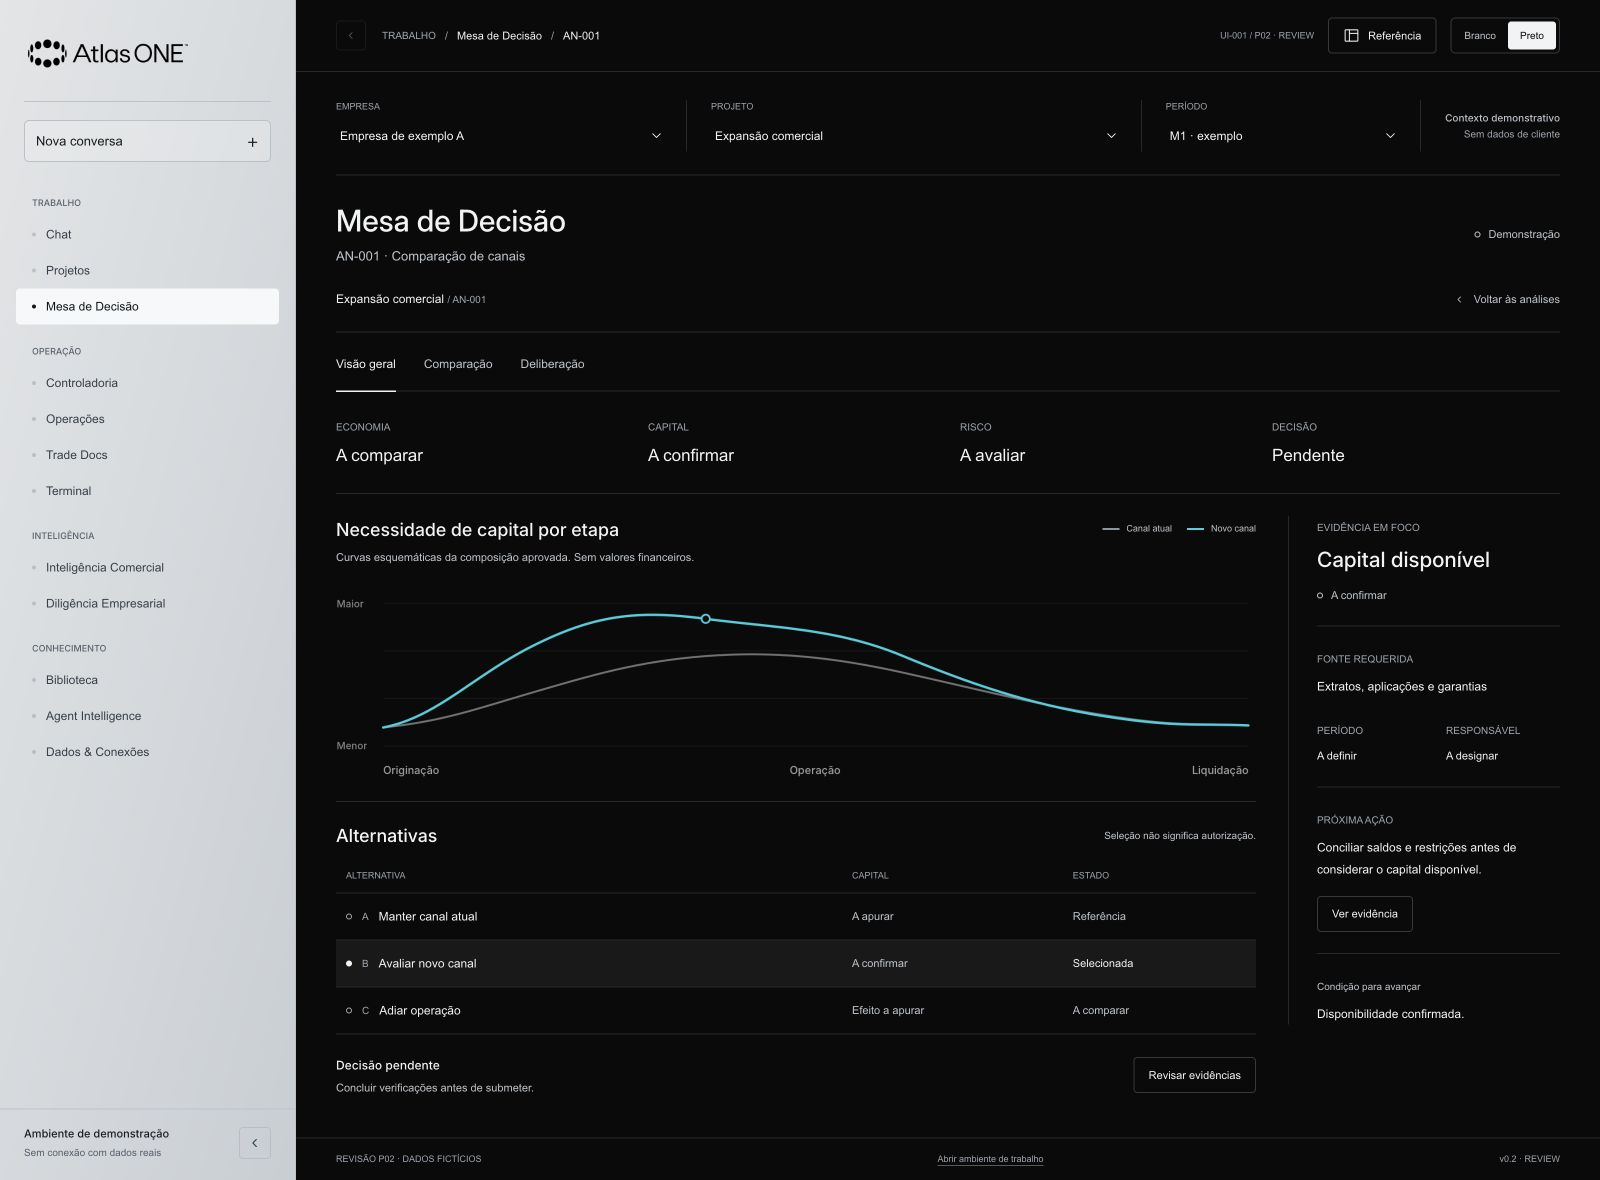This screenshot has width=1600, height=1180.
Task: Open the Deliberação tab
Action: click(x=552, y=364)
